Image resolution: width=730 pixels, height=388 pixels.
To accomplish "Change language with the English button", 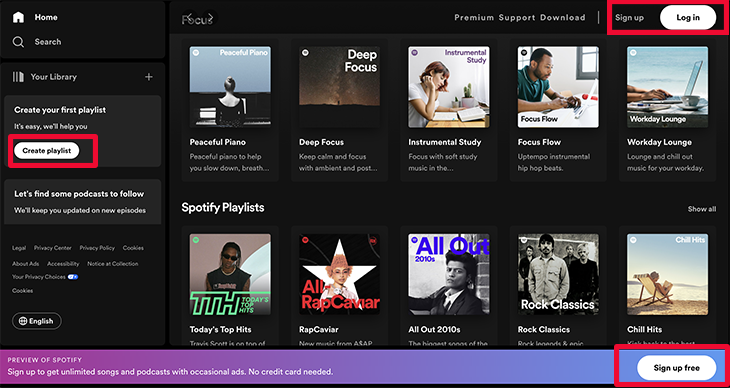I will (x=37, y=321).
